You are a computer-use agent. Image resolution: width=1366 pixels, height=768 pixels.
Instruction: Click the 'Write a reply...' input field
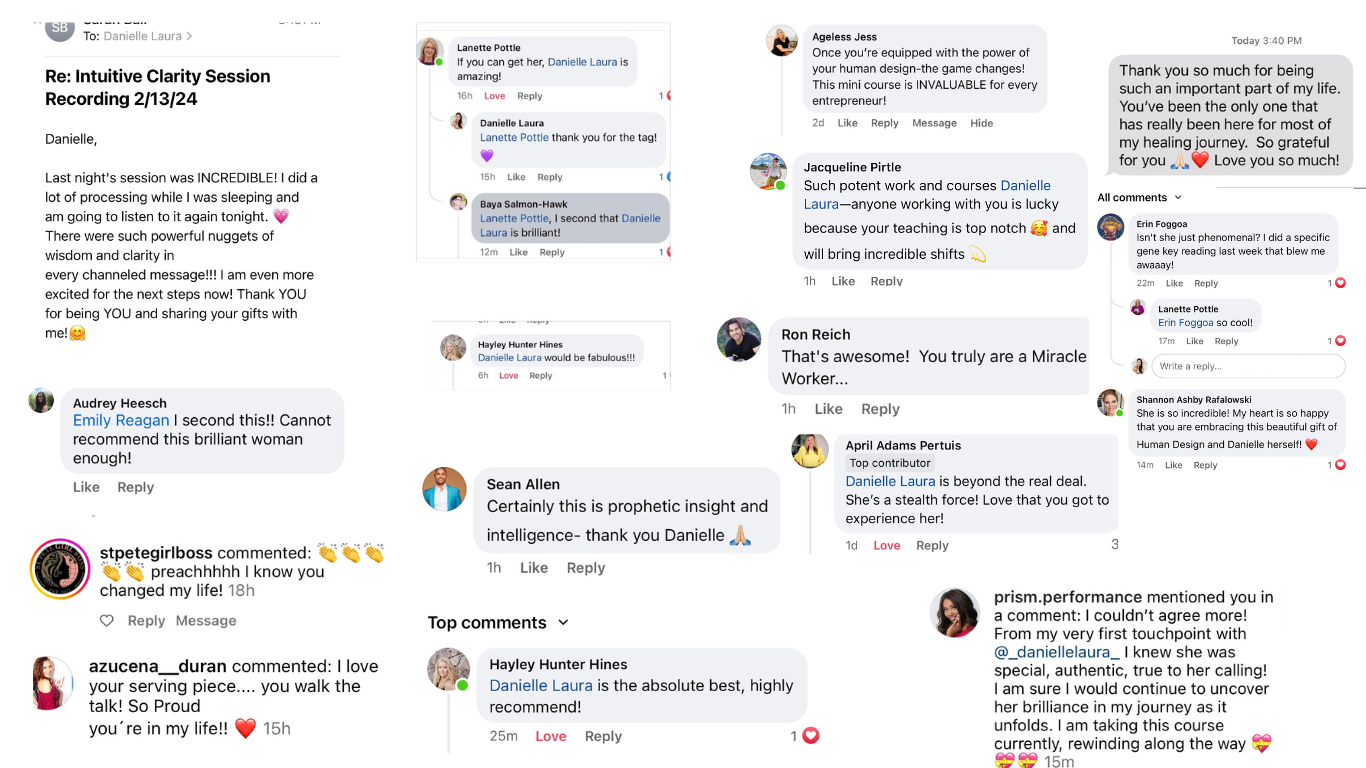(1248, 366)
